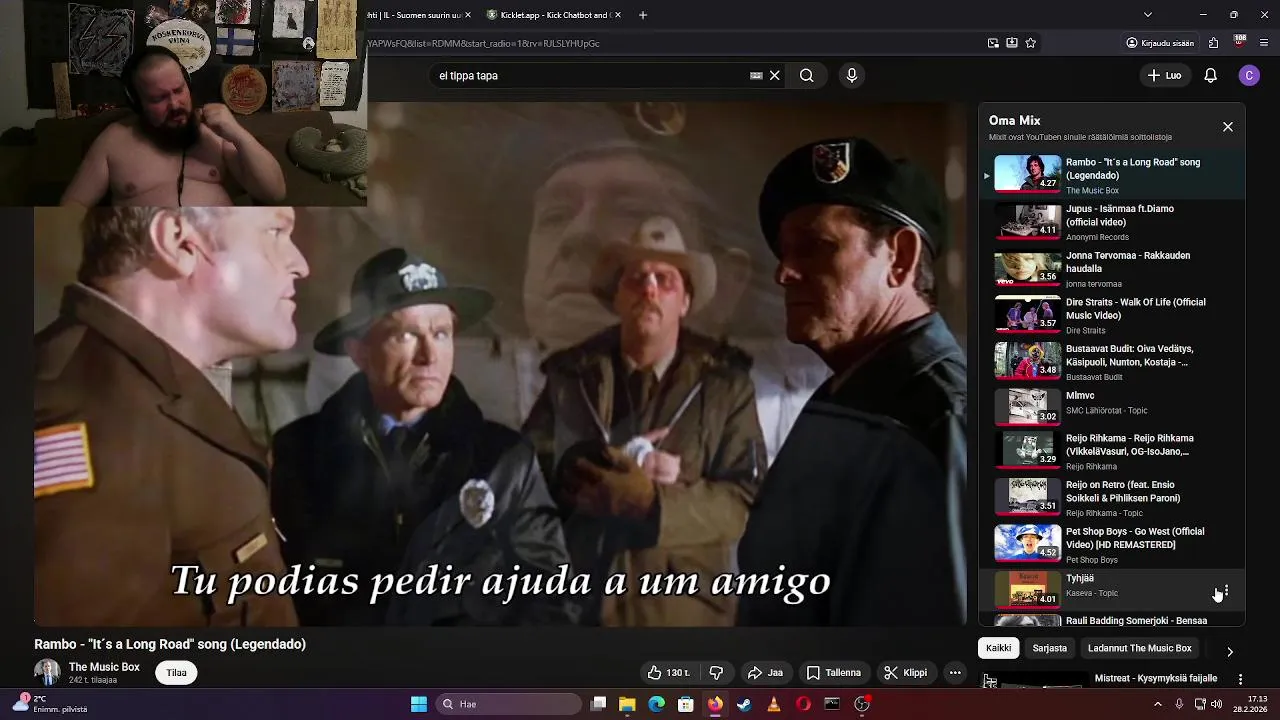Open the ad blocker extension showing 108
The width and height of the screenshot is (1280, 720).
point(1239,42)
